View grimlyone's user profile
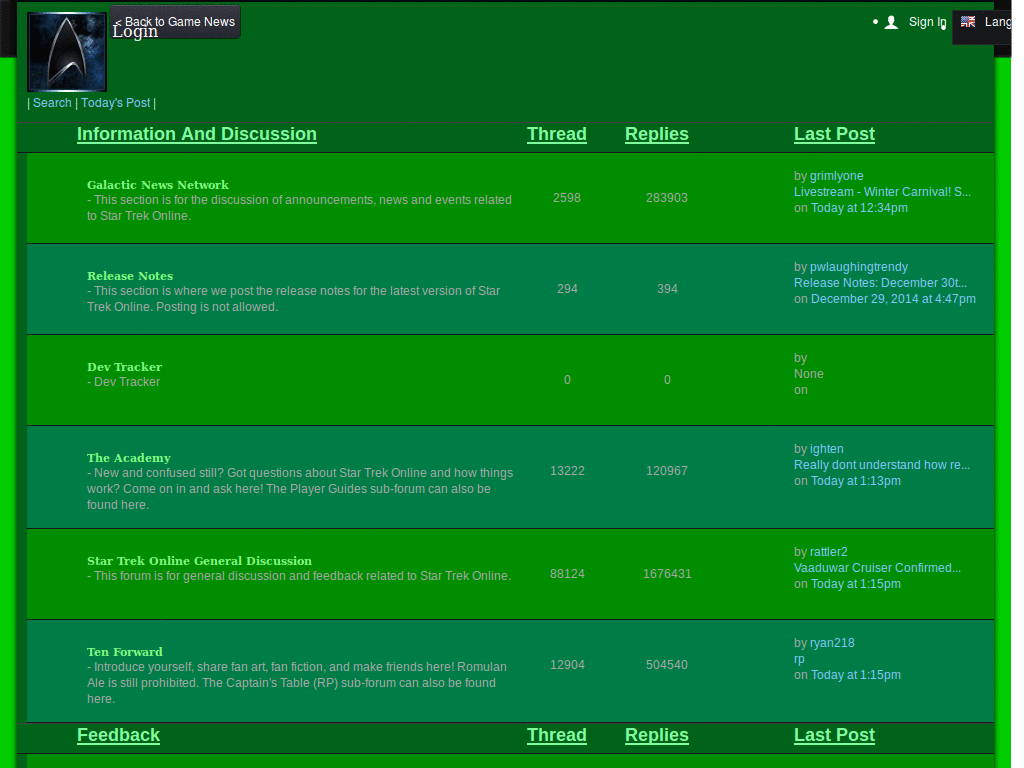 point(836,176)
